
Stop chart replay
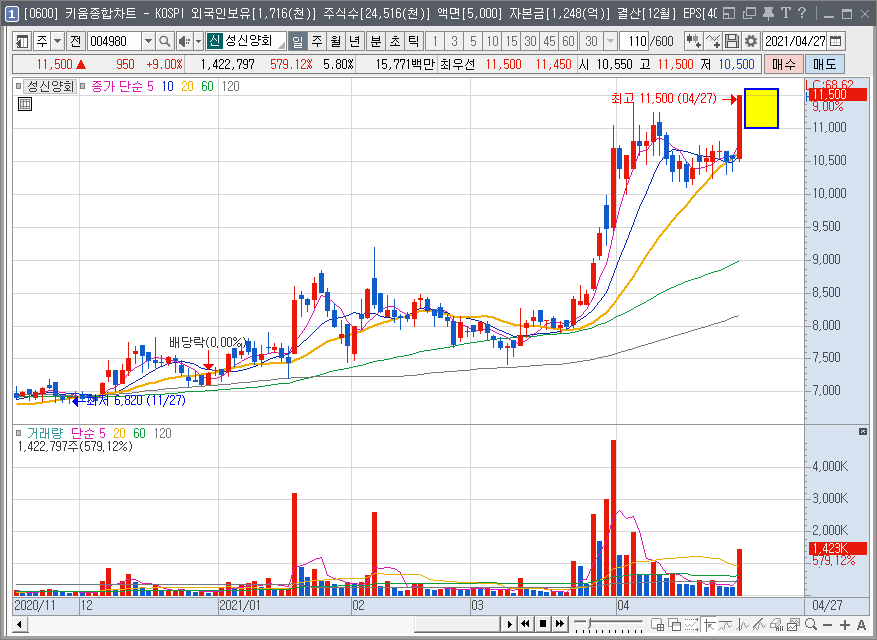point(542,624)
